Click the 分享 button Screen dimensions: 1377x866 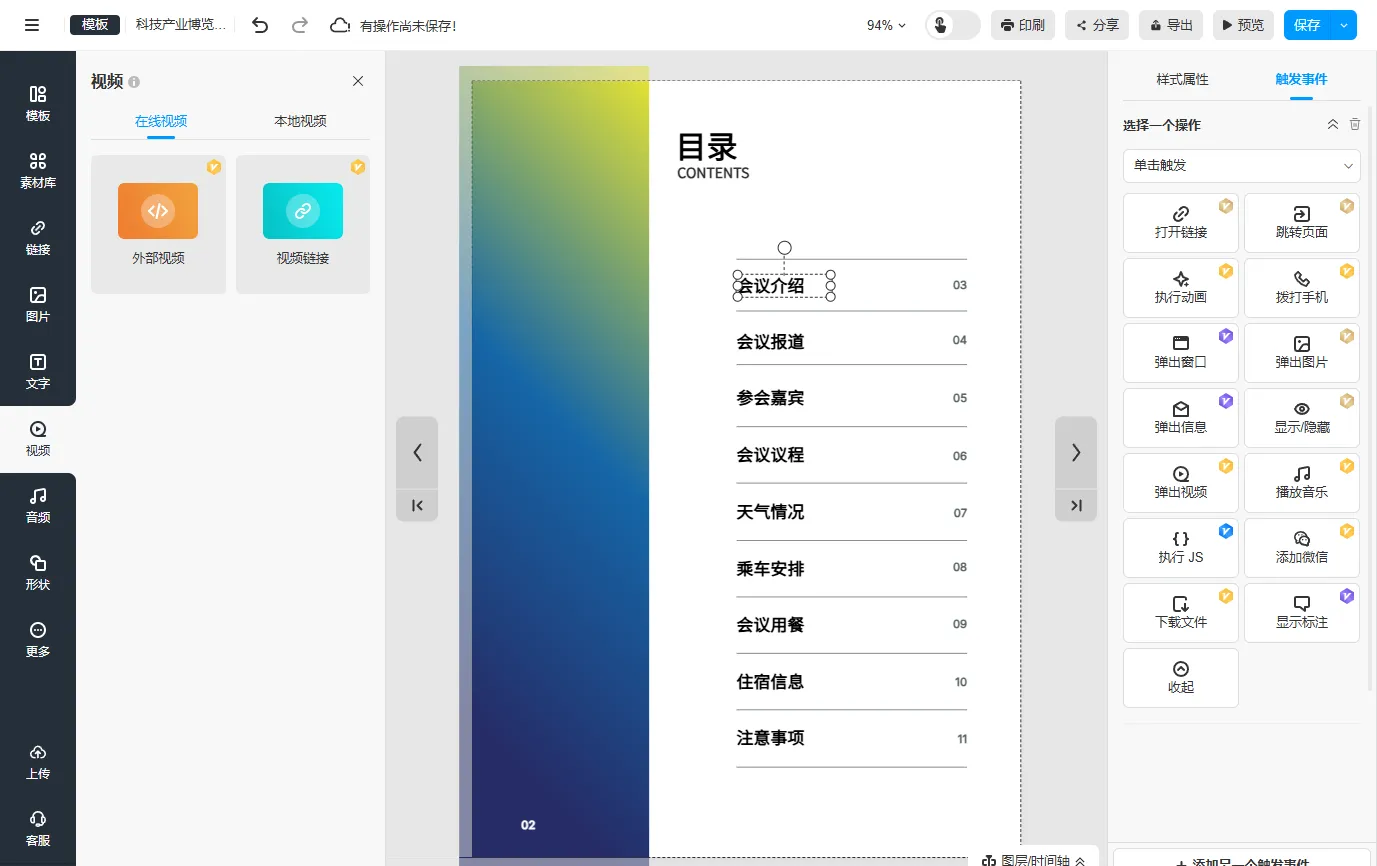(x=1097, y=25)
